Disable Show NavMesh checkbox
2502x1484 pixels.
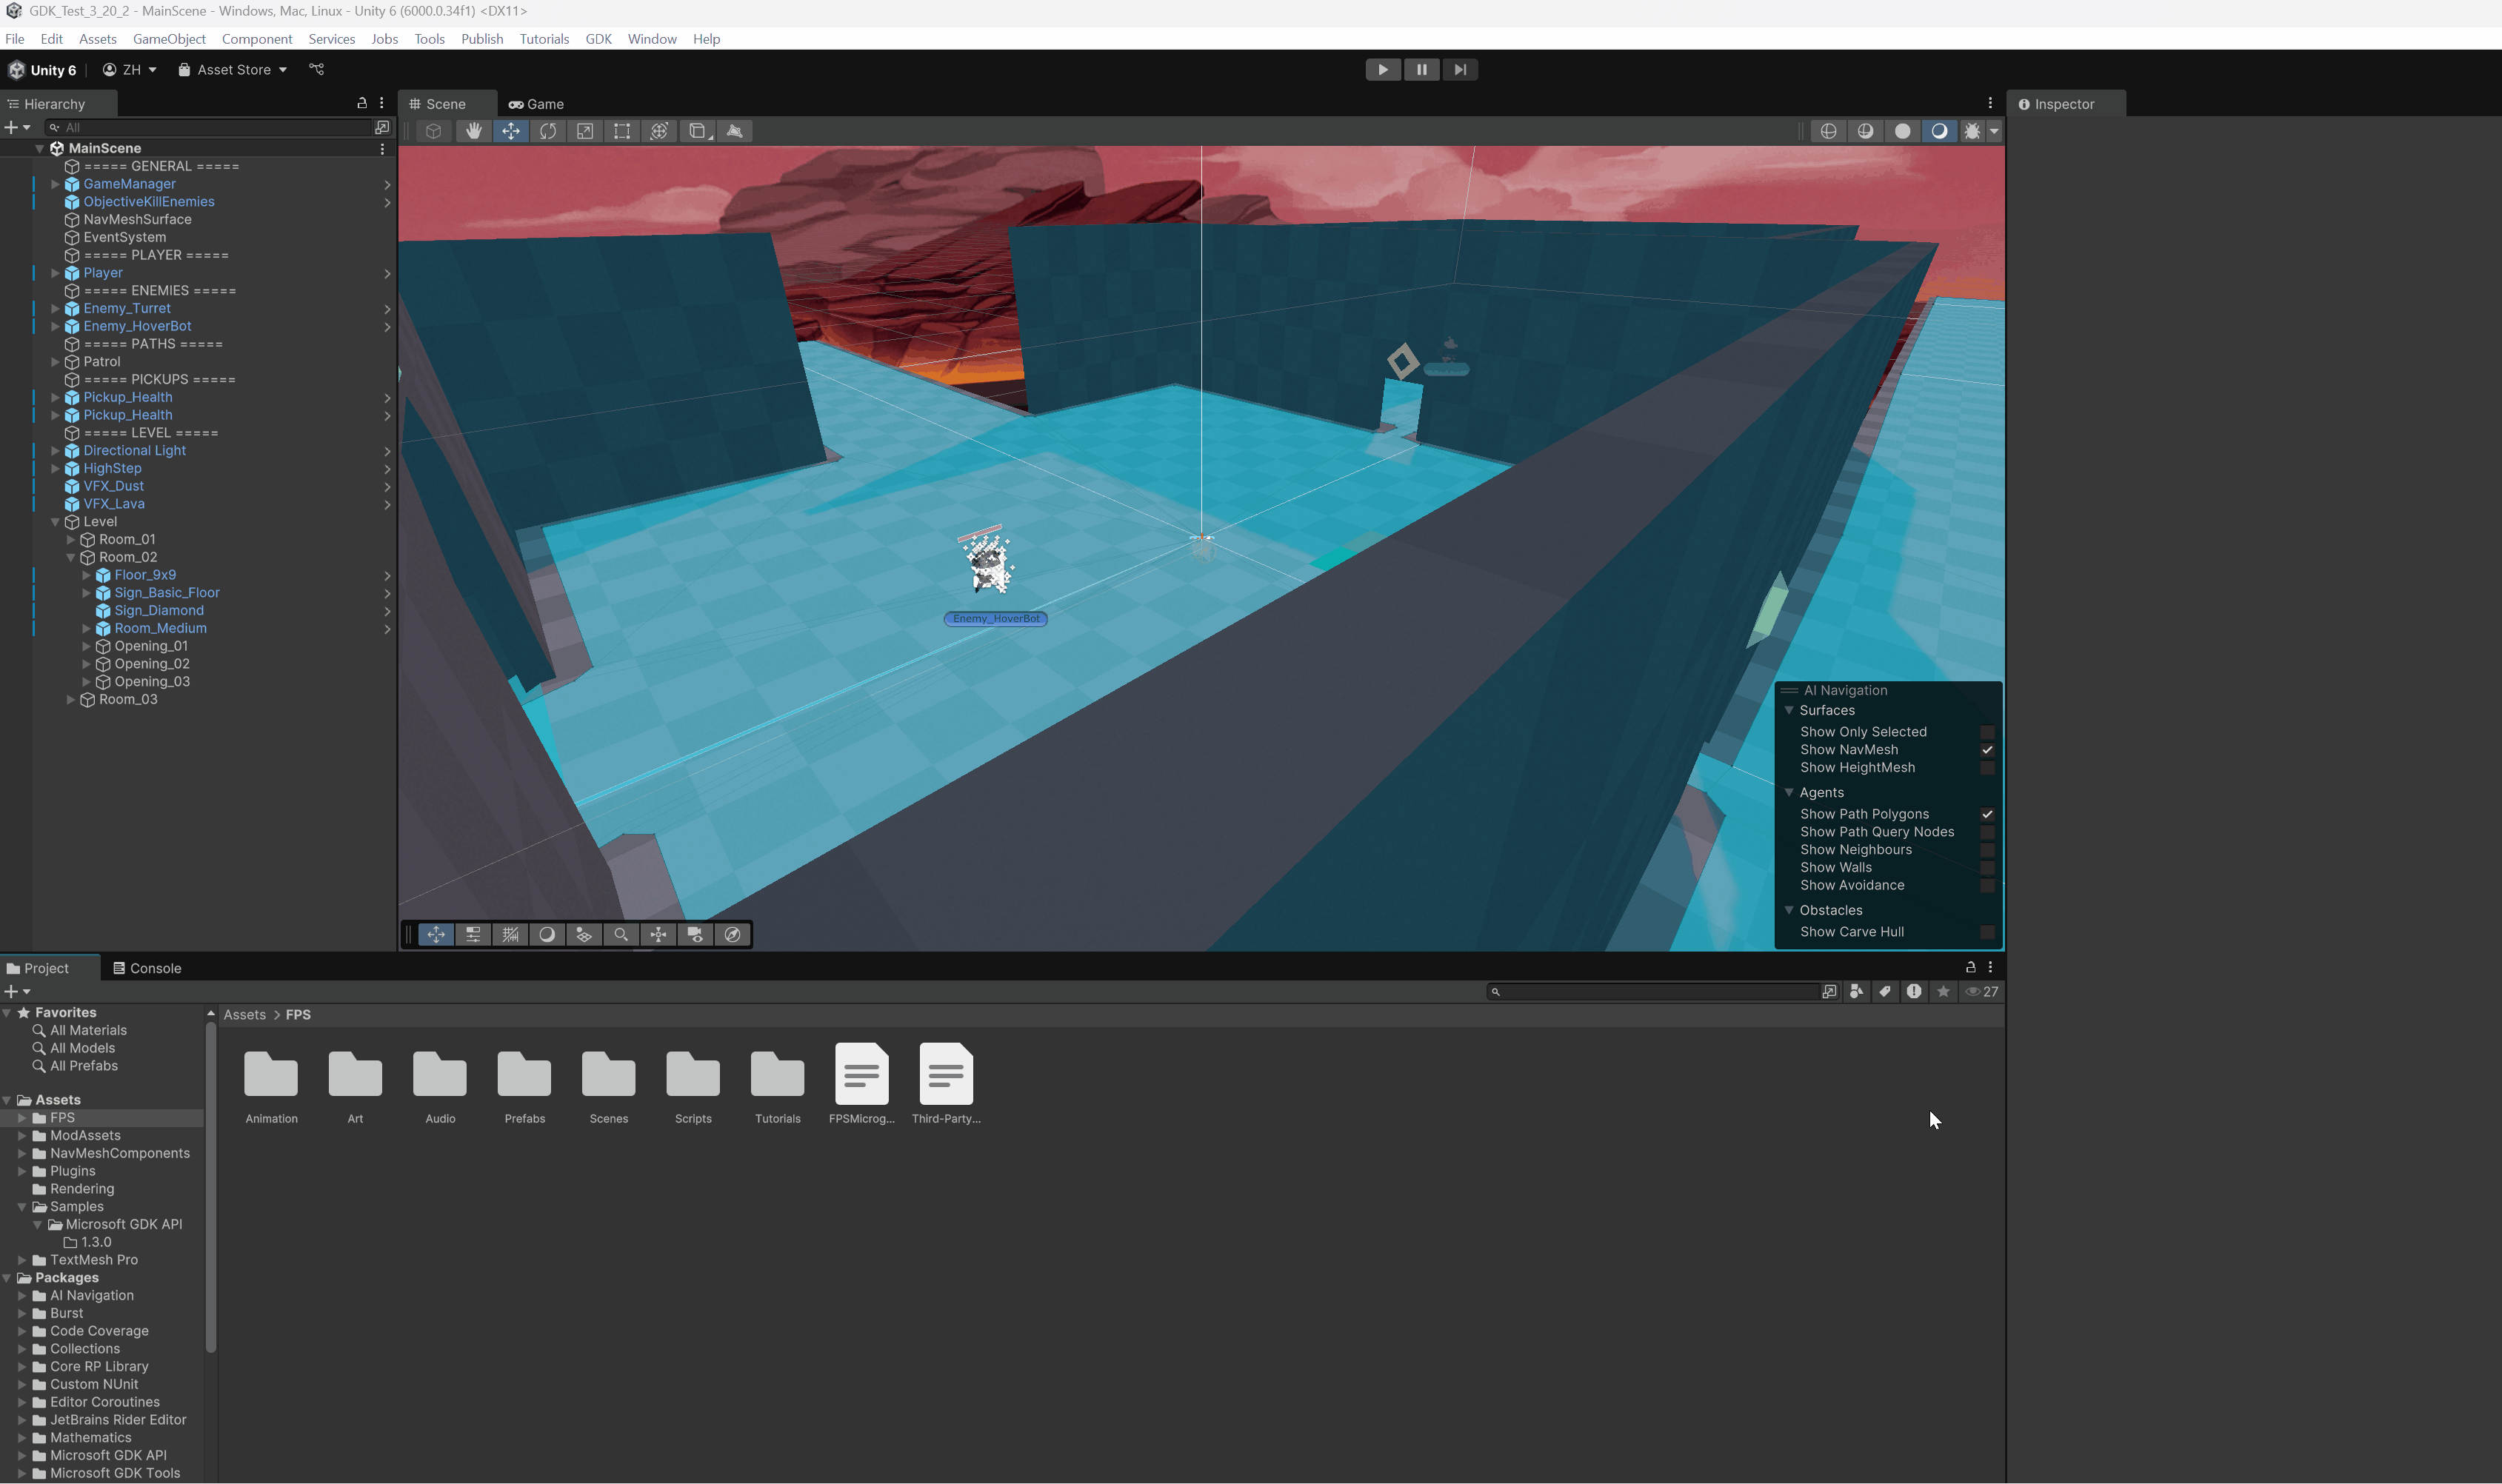point(1989,750)
